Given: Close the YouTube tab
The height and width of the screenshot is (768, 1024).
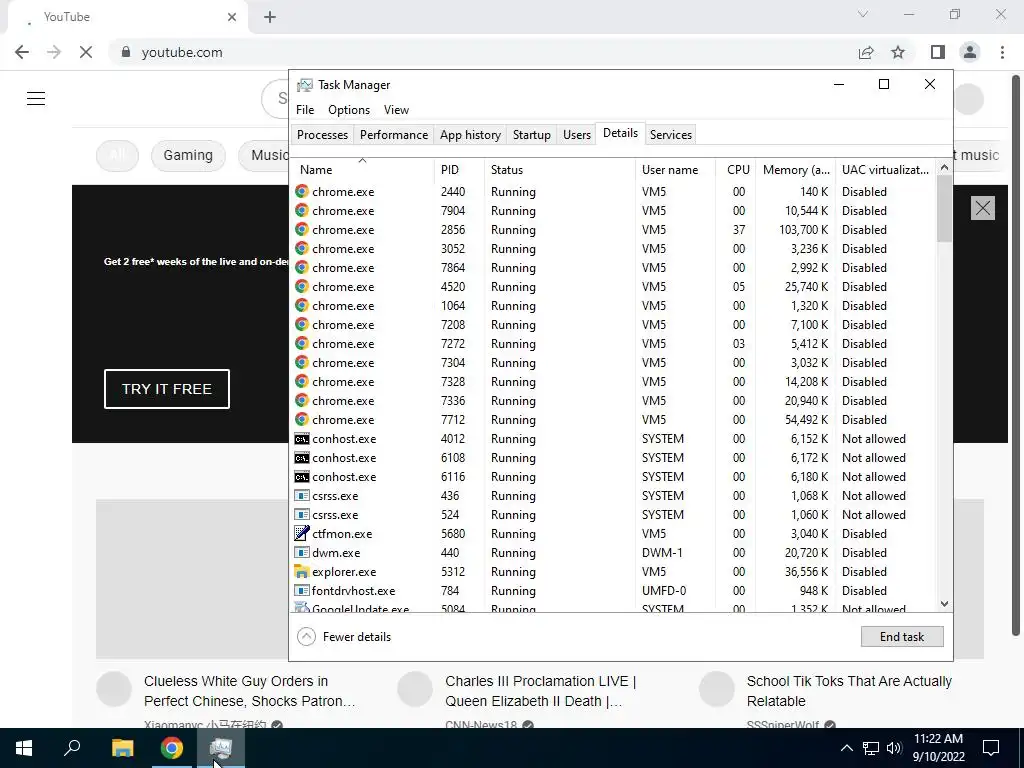Looking at the screenshot, I should pos(232,17).
